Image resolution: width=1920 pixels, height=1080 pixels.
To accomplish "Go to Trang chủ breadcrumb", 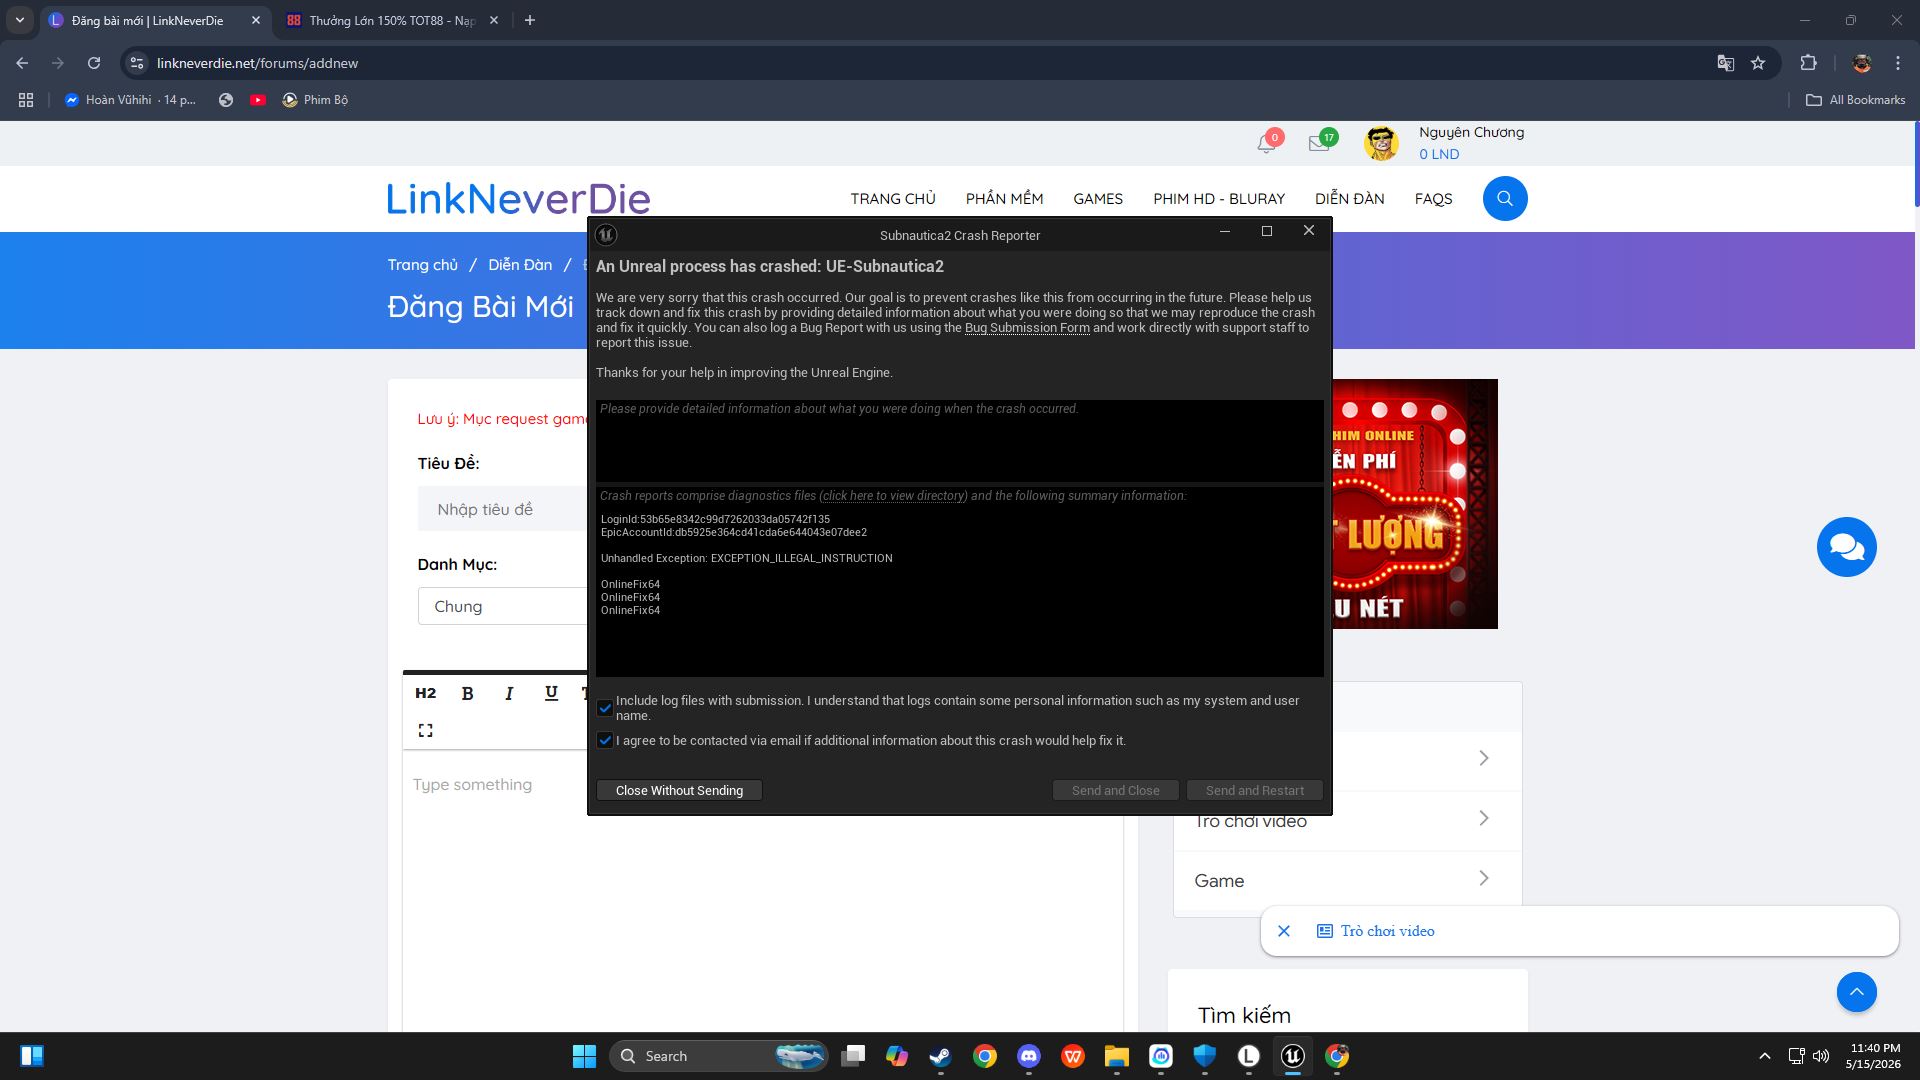I will (422, 265).
